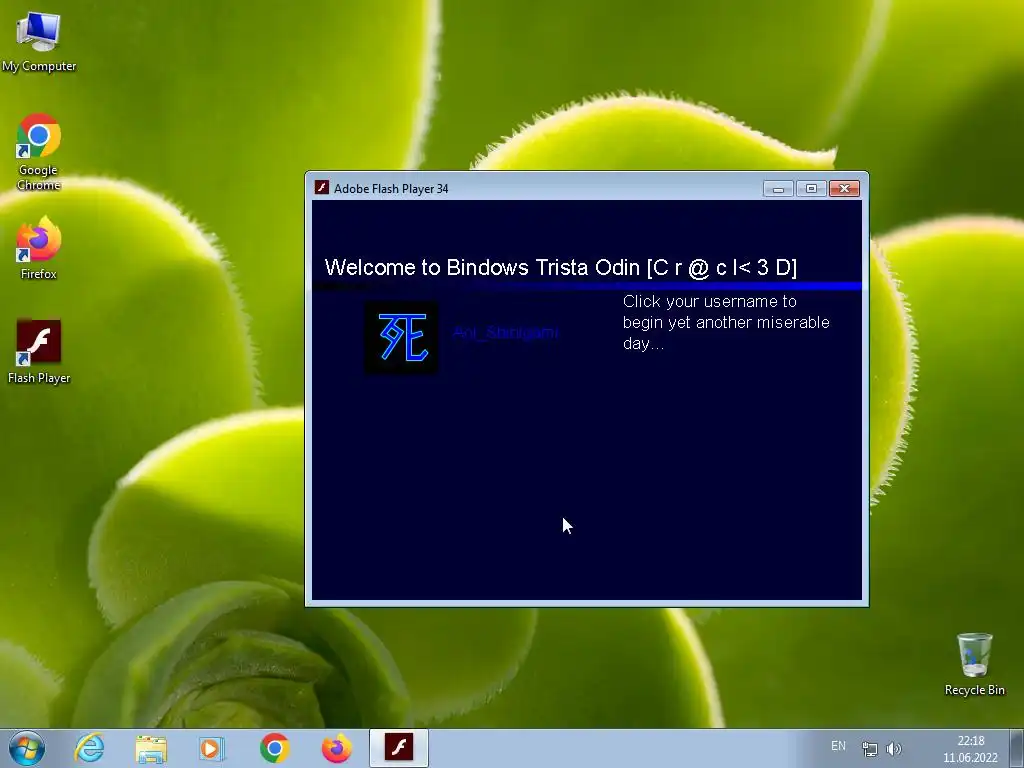Click the Windows Start orb
This screenshot has width=1024, height=768.
(27, 748)
